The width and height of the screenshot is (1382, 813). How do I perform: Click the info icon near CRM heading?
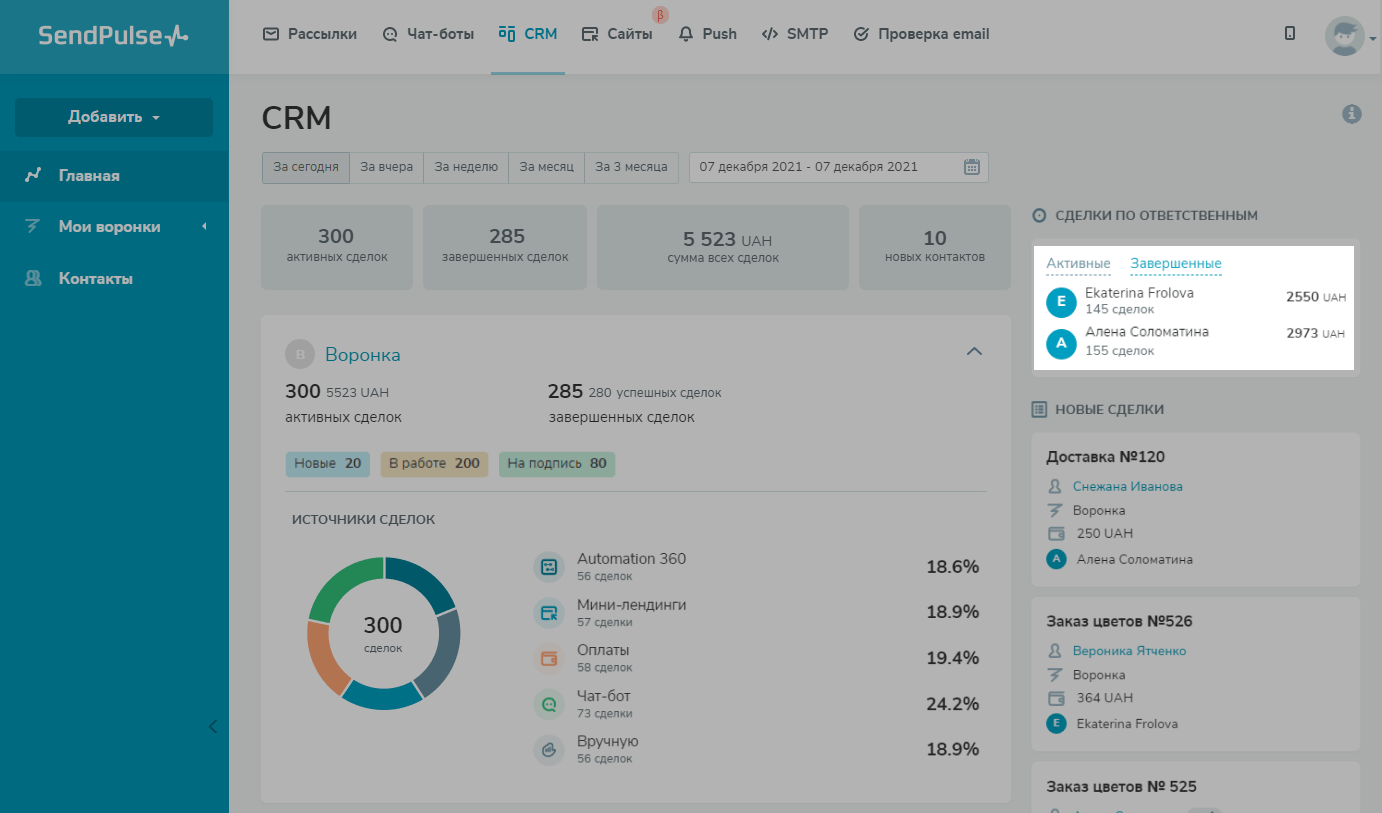[1351, 114]
